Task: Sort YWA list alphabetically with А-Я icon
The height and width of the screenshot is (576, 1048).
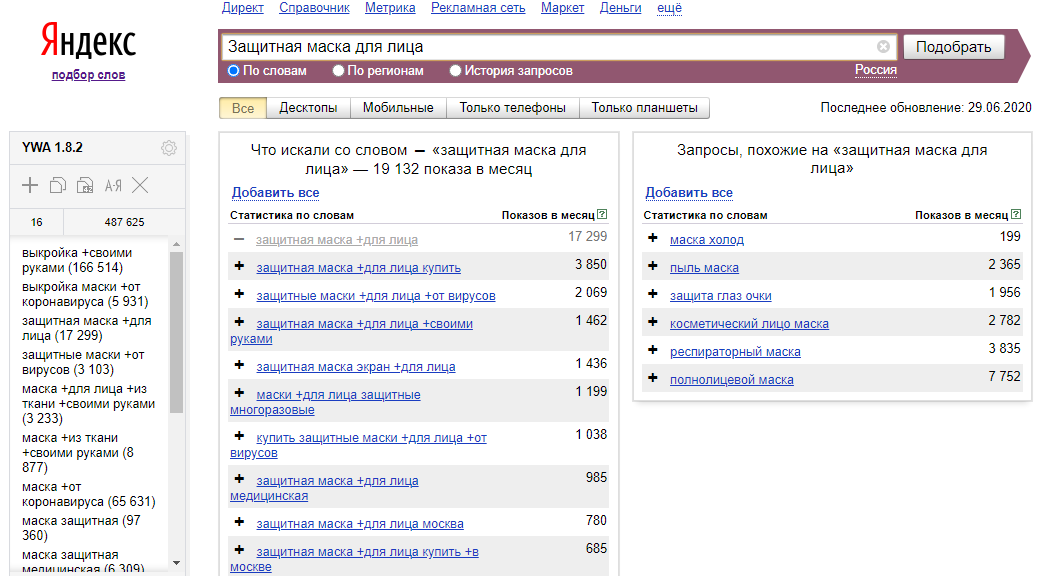Action: 113,185
